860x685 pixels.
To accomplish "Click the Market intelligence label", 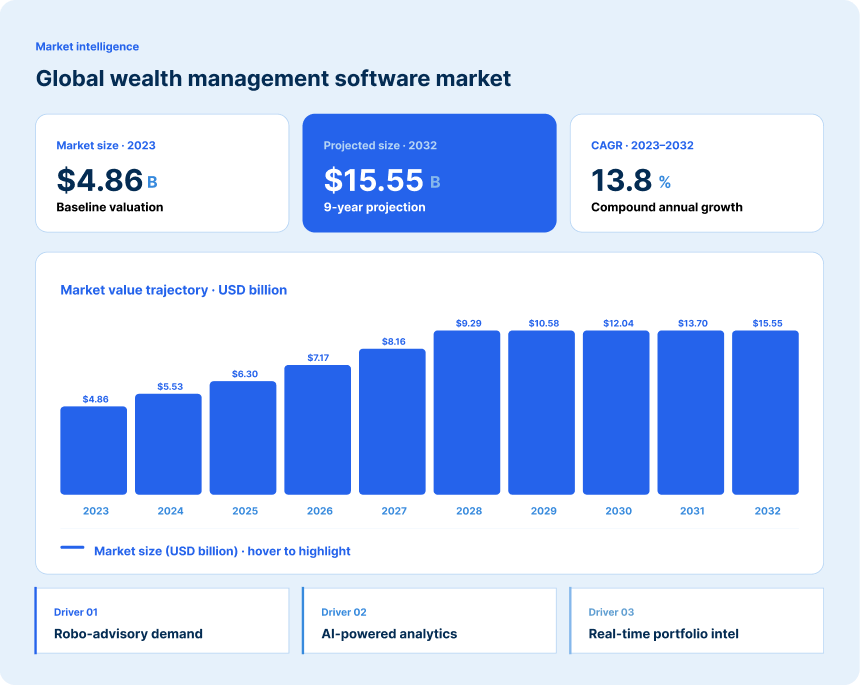I will [87, 46].
